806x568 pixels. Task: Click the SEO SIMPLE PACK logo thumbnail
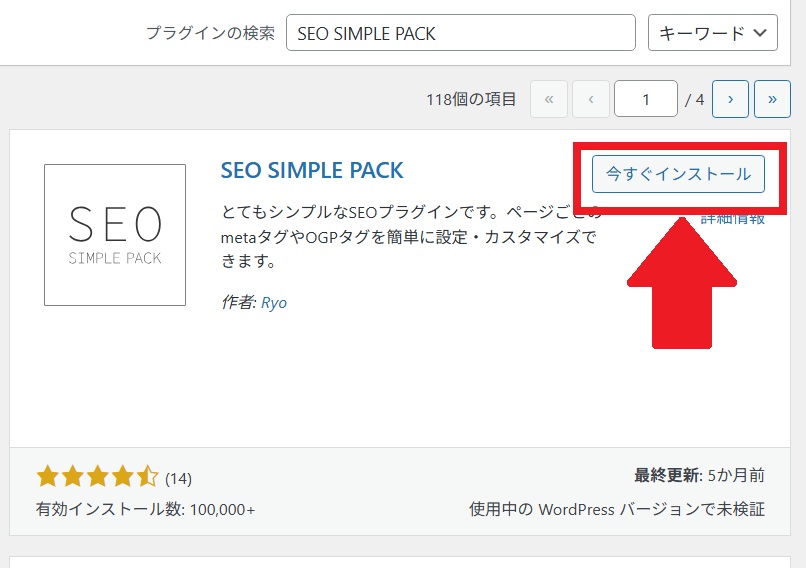coord(115,235)
